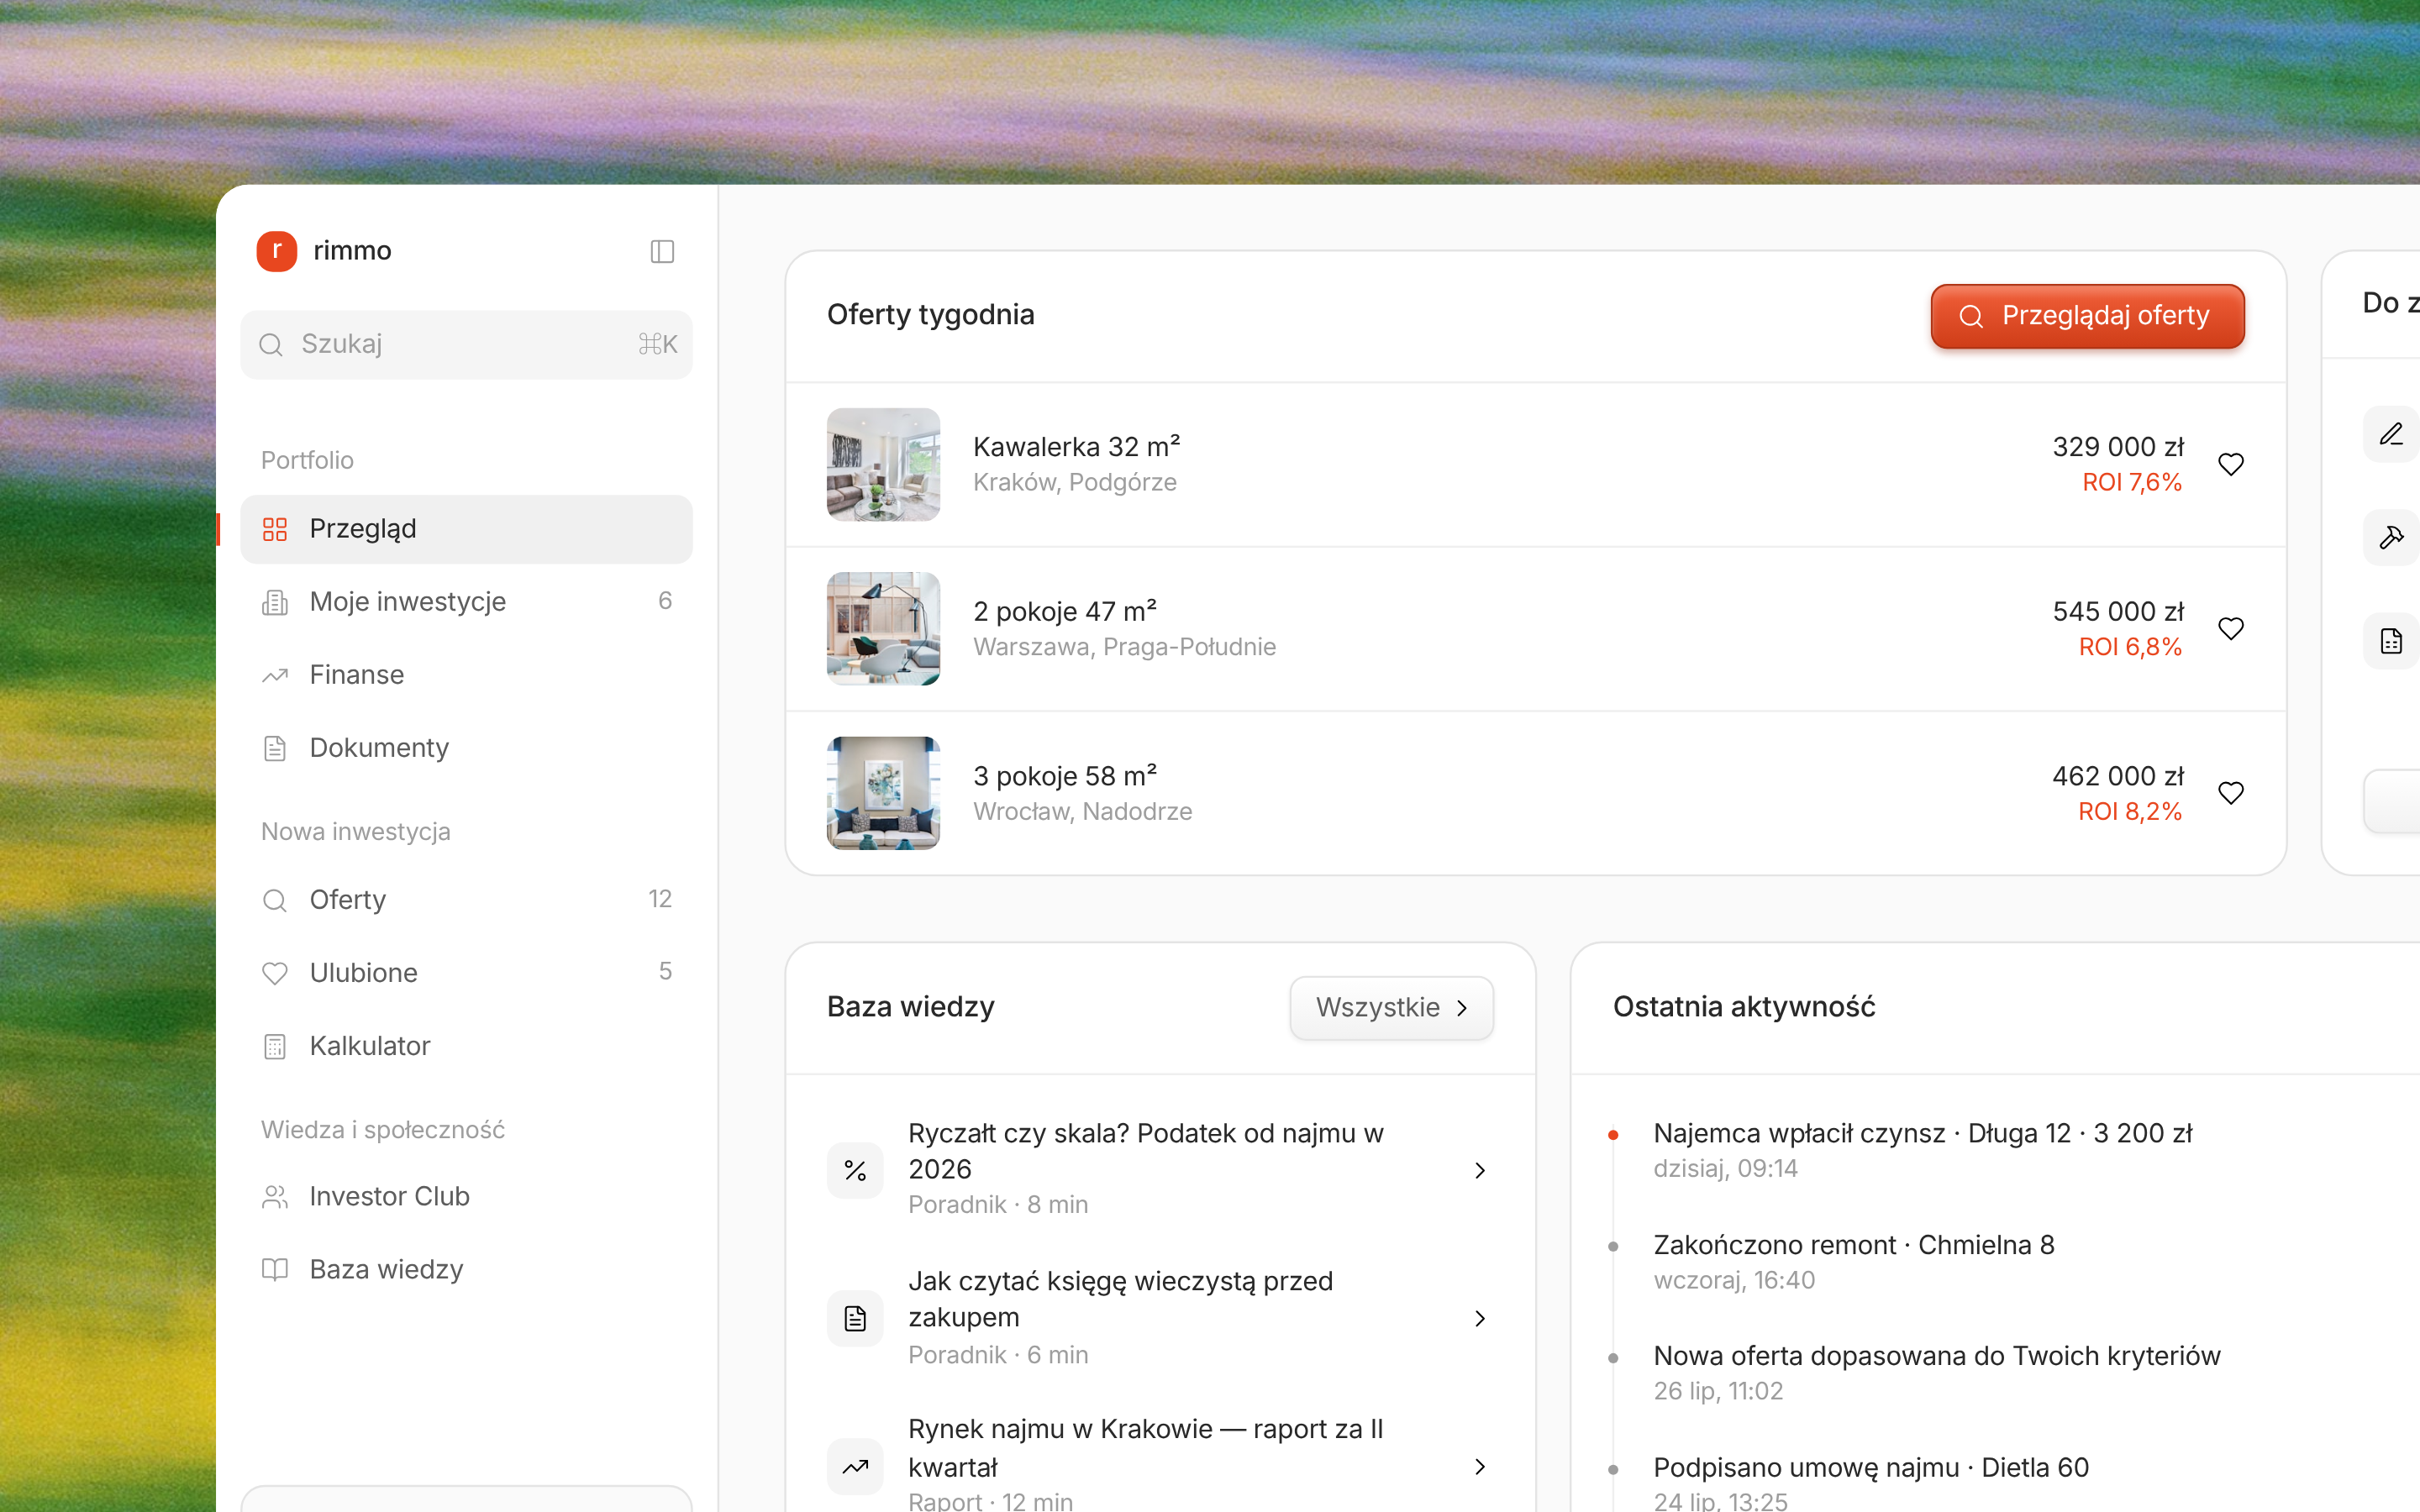Click the Przeglądaj oferty button

coord(2087,316)
